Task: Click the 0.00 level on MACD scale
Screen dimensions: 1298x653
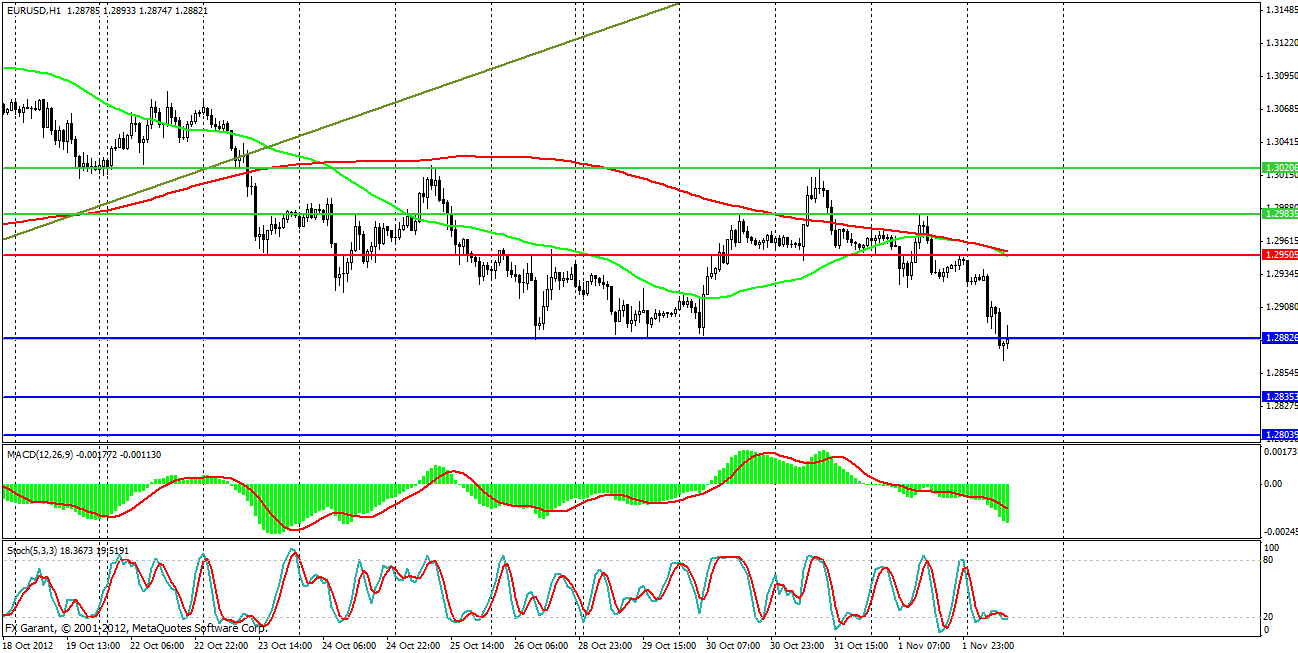Action: [x=1274, y=484]
